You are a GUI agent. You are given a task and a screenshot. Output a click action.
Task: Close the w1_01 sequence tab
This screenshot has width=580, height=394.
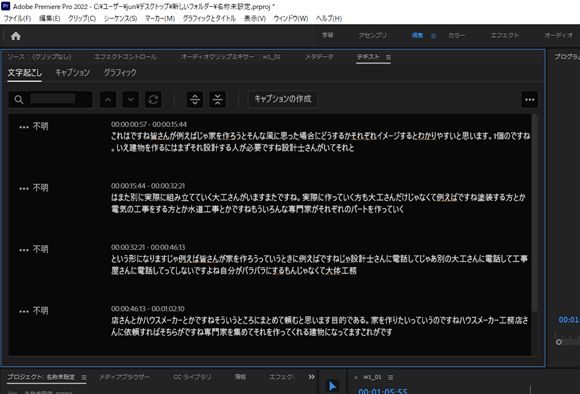pyautogui.click(x=356, y=378)
